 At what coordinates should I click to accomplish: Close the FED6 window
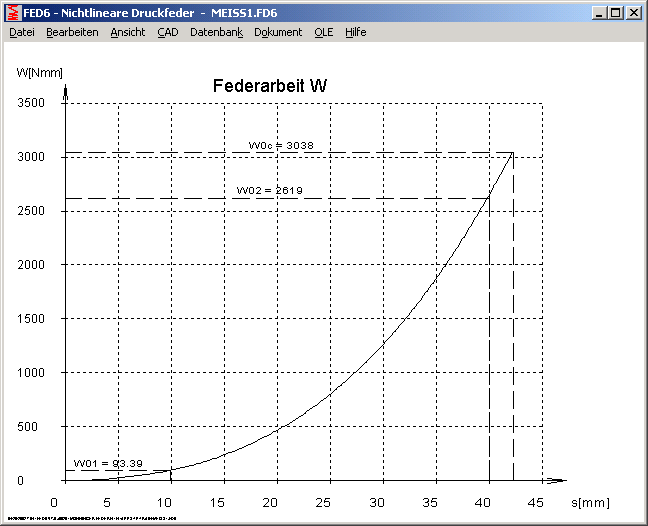coord(634,13)
